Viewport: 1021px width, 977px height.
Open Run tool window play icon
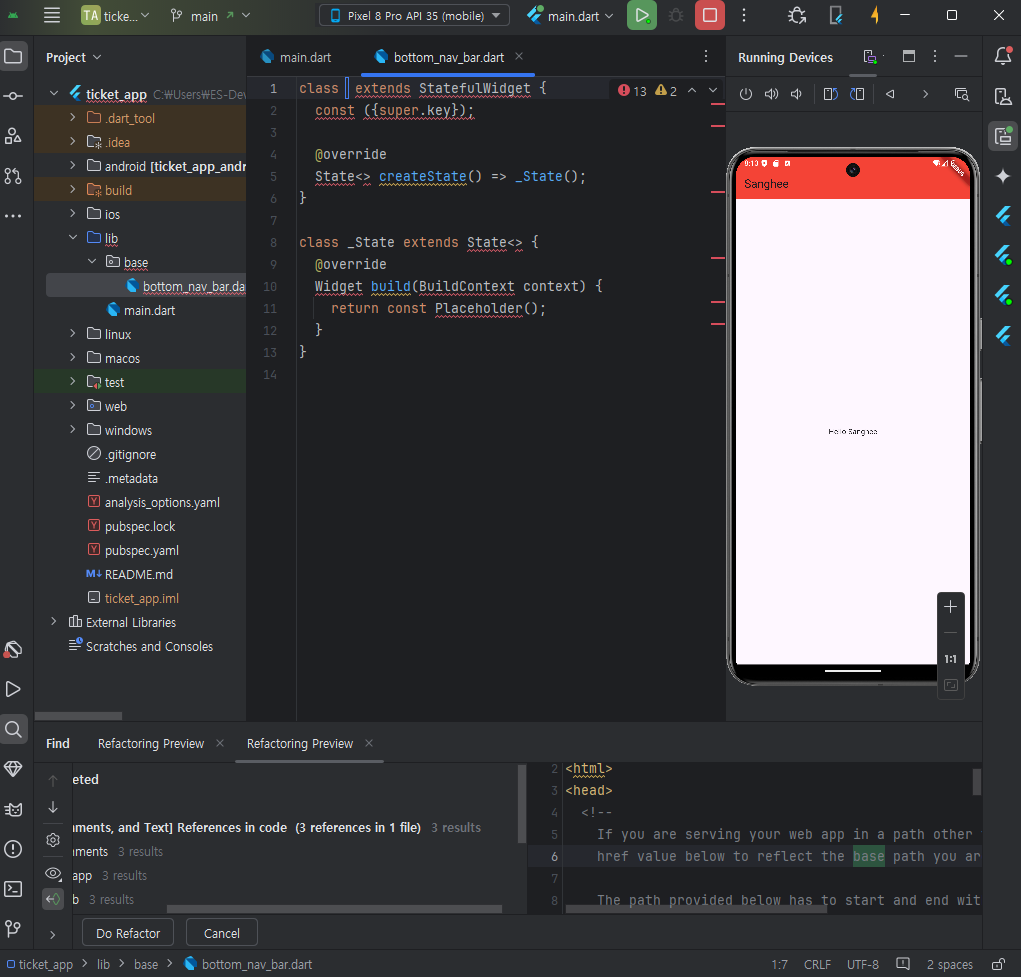tap(13, 689)
